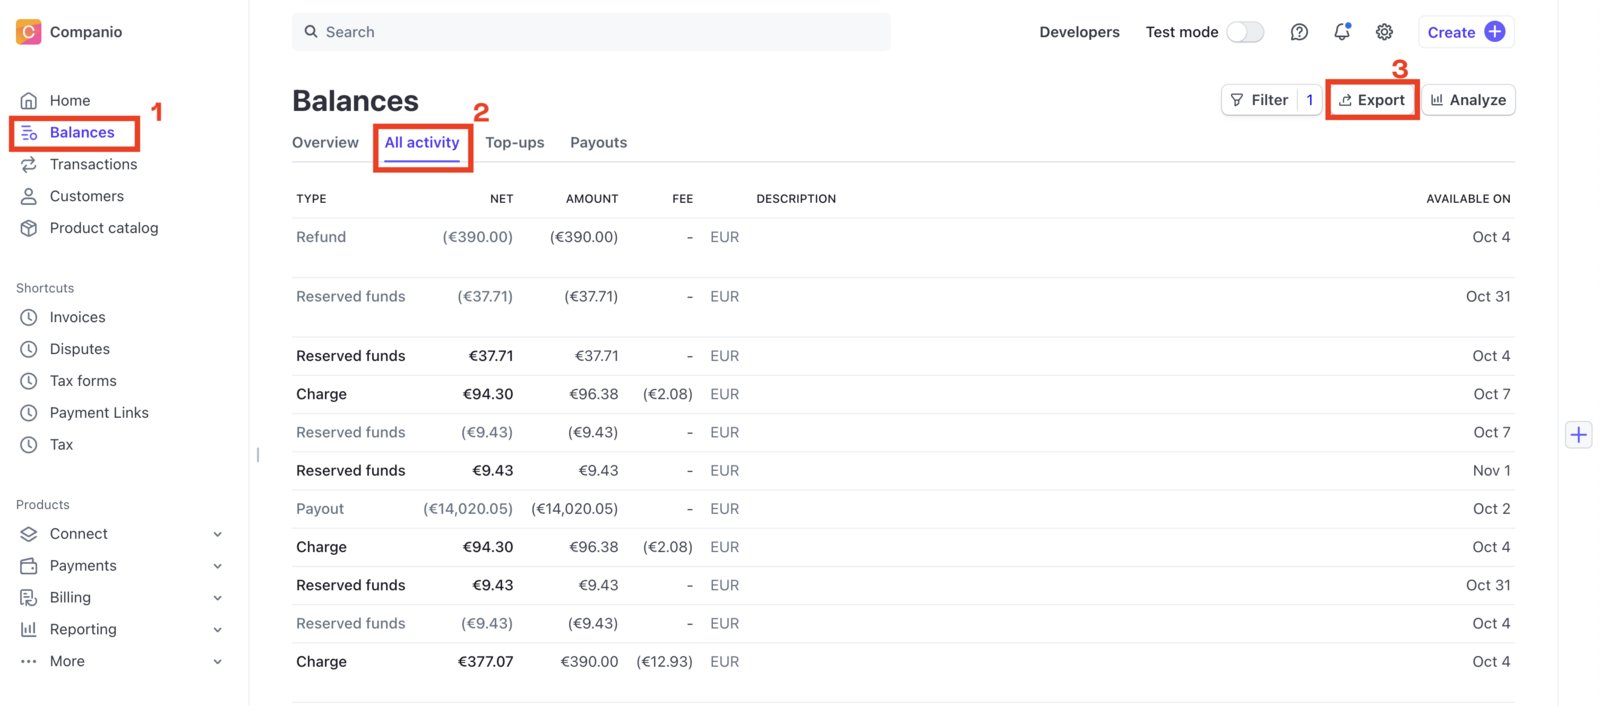Click the sidebar collapse handle
The width and height of the screenshot is (1600, 706).
pos(258,455)
